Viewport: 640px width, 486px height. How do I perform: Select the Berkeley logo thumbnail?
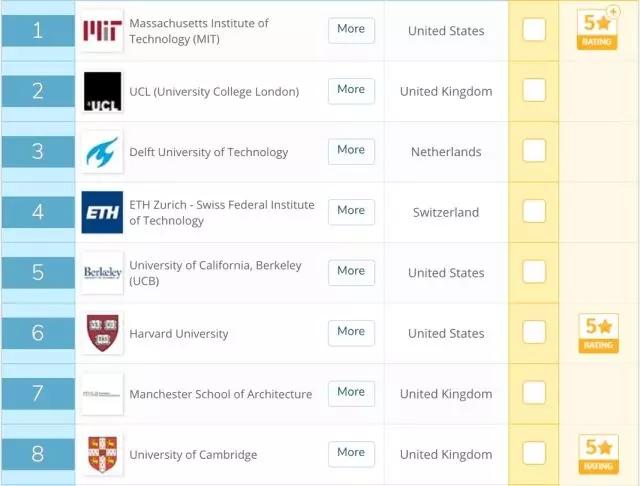coord(102,273)
